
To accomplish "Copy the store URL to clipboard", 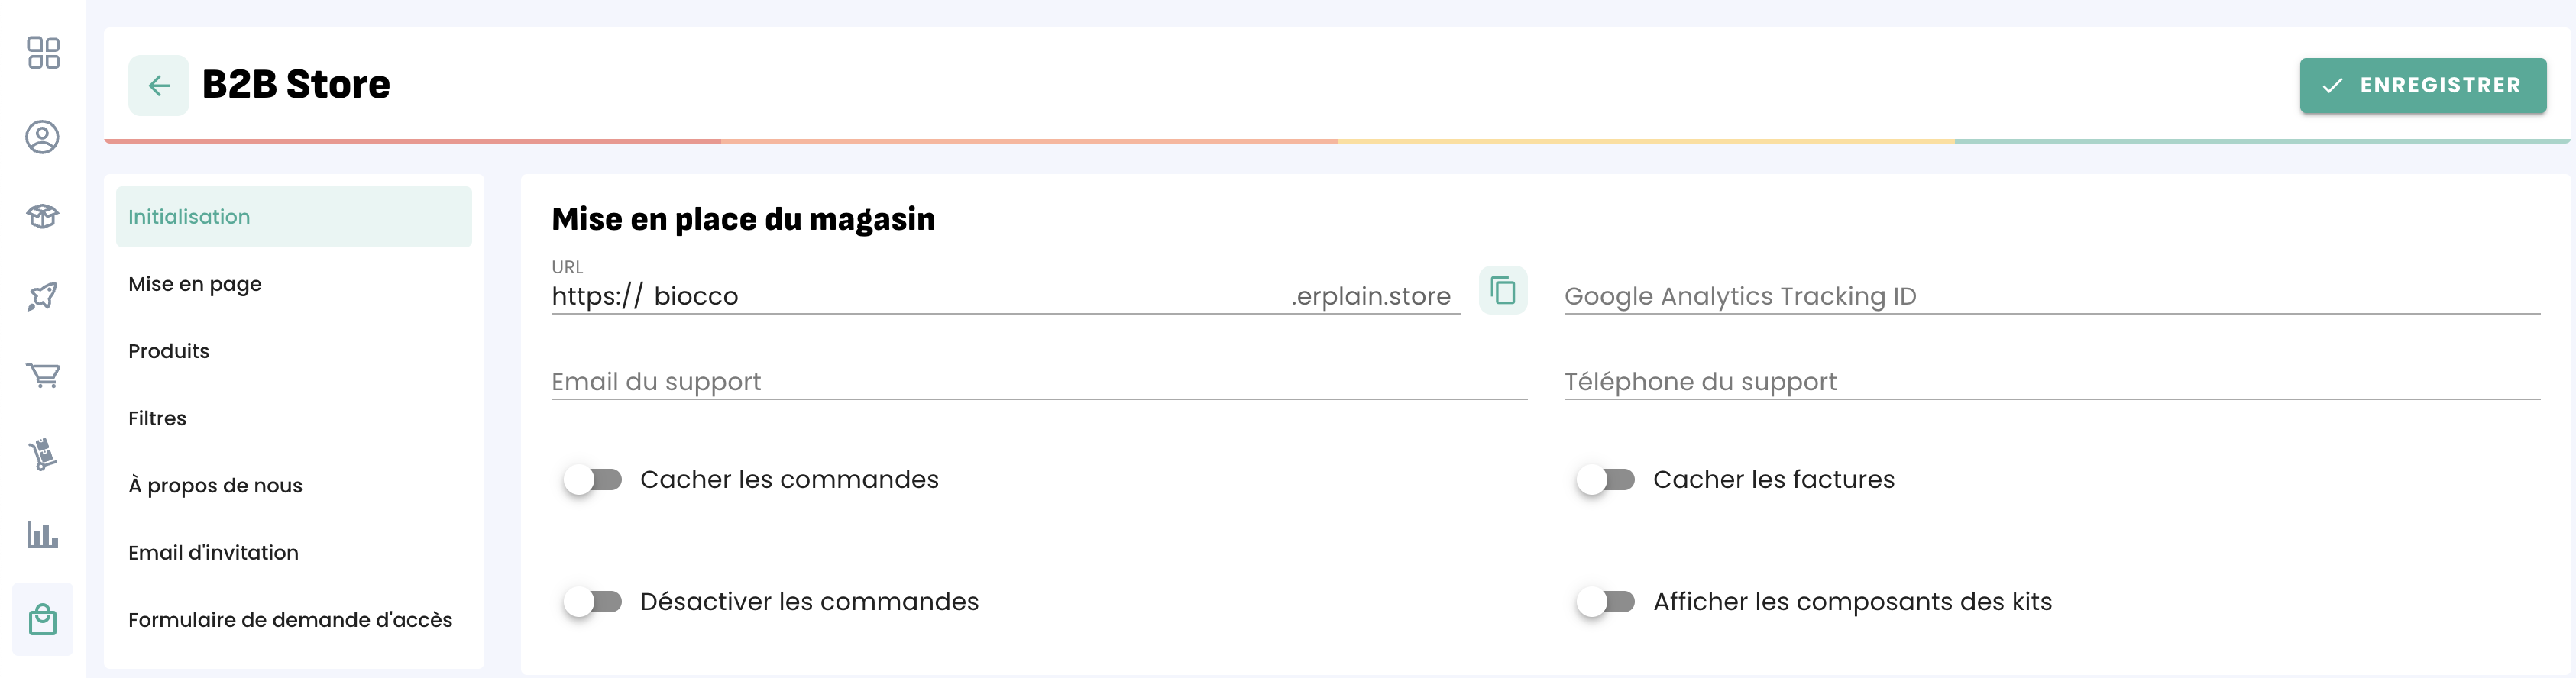I will tap(1502, 291).
